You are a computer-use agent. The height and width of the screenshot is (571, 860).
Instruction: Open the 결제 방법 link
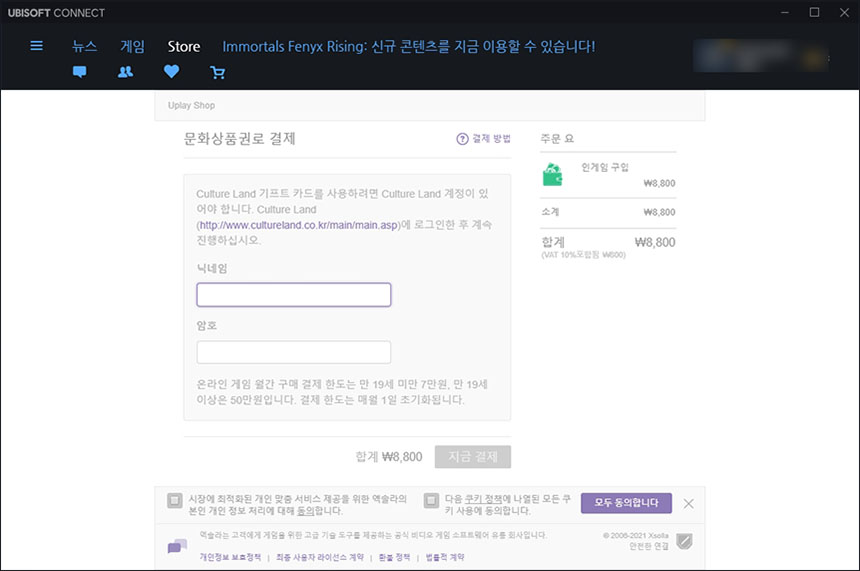point(491,139)
